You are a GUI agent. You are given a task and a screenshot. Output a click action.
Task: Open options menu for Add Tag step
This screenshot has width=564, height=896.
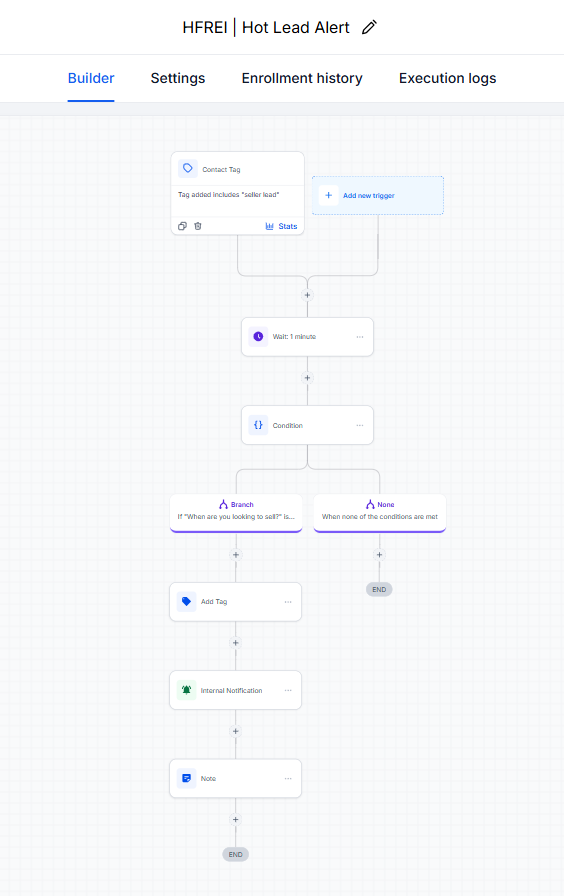pyautogui.click(x=288, y=602)
